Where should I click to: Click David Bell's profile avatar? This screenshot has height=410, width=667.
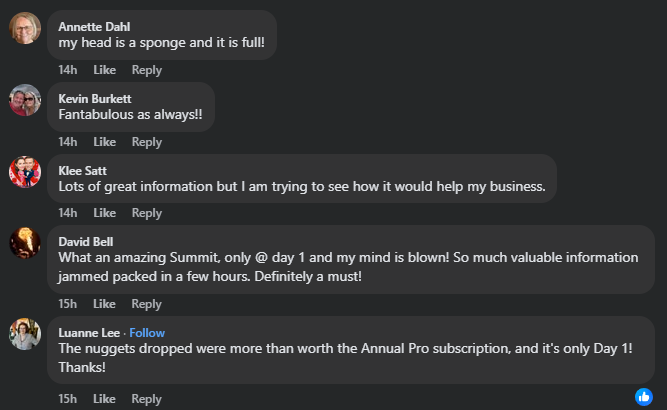coord(25,243)
